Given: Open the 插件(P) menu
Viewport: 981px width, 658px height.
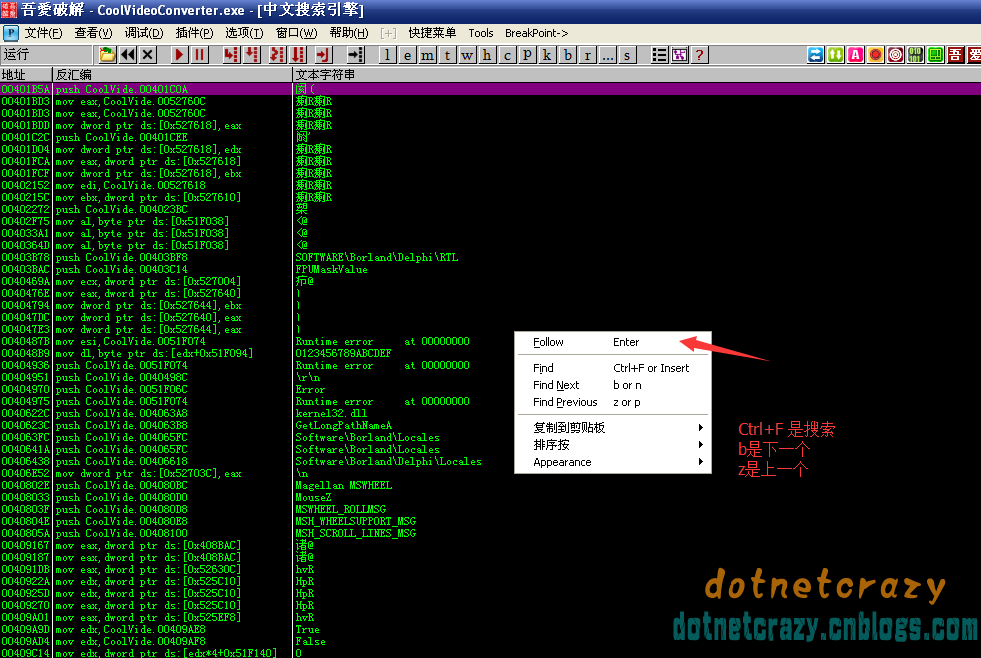Looking at the screenshot, I should [194, 33].
